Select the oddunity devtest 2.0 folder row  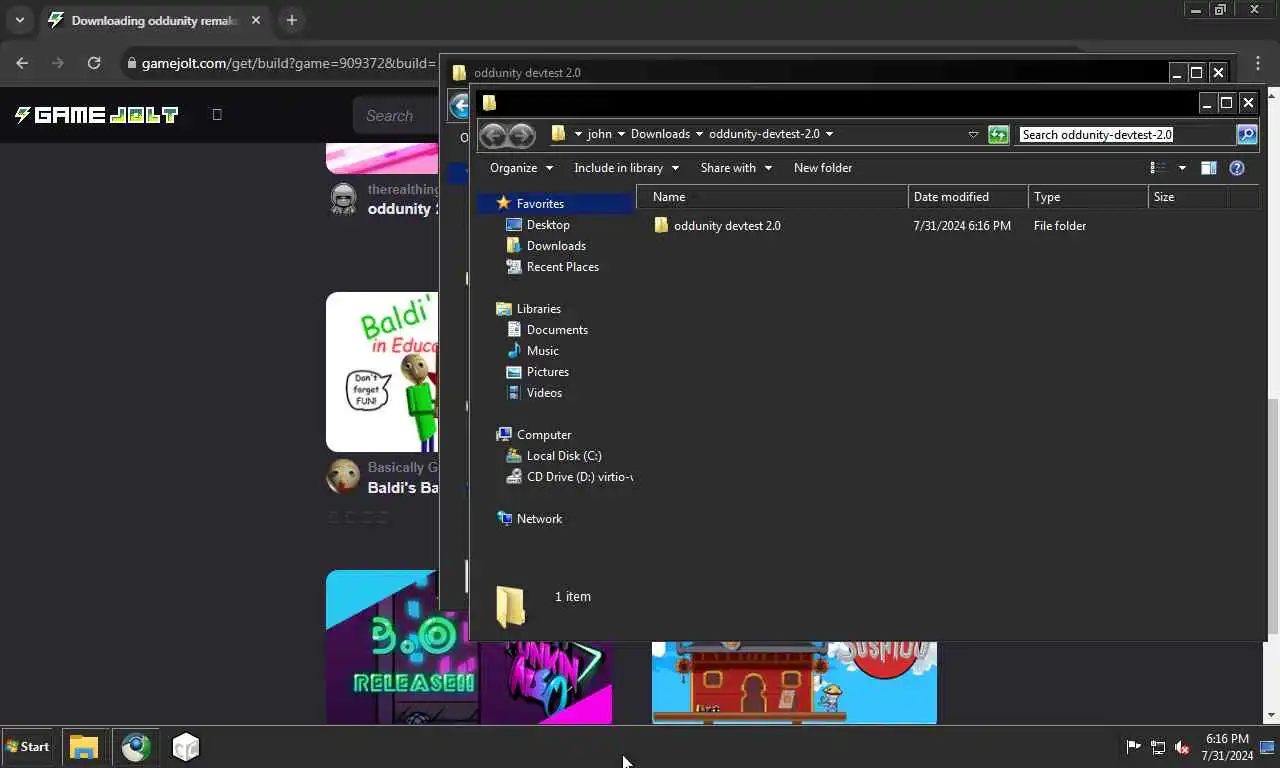[x=950, y=226]
